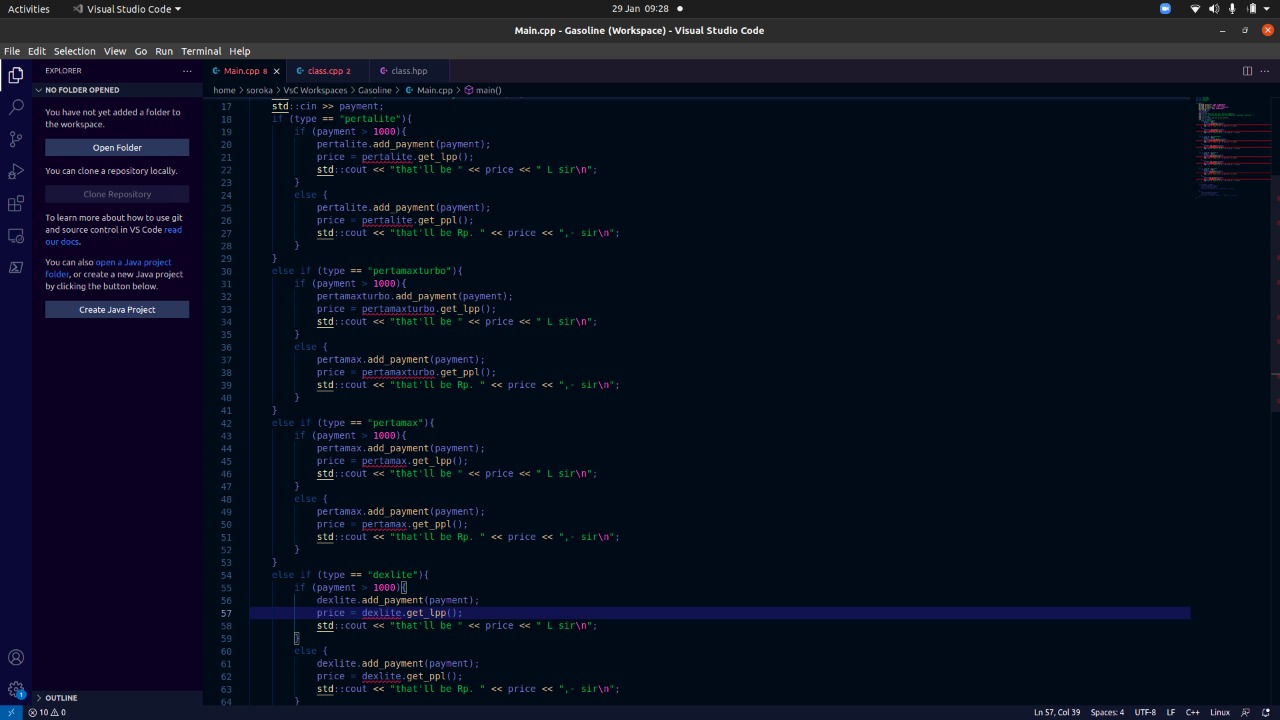Open Explorer Views and More Actions ellipsis

[186, 71]
